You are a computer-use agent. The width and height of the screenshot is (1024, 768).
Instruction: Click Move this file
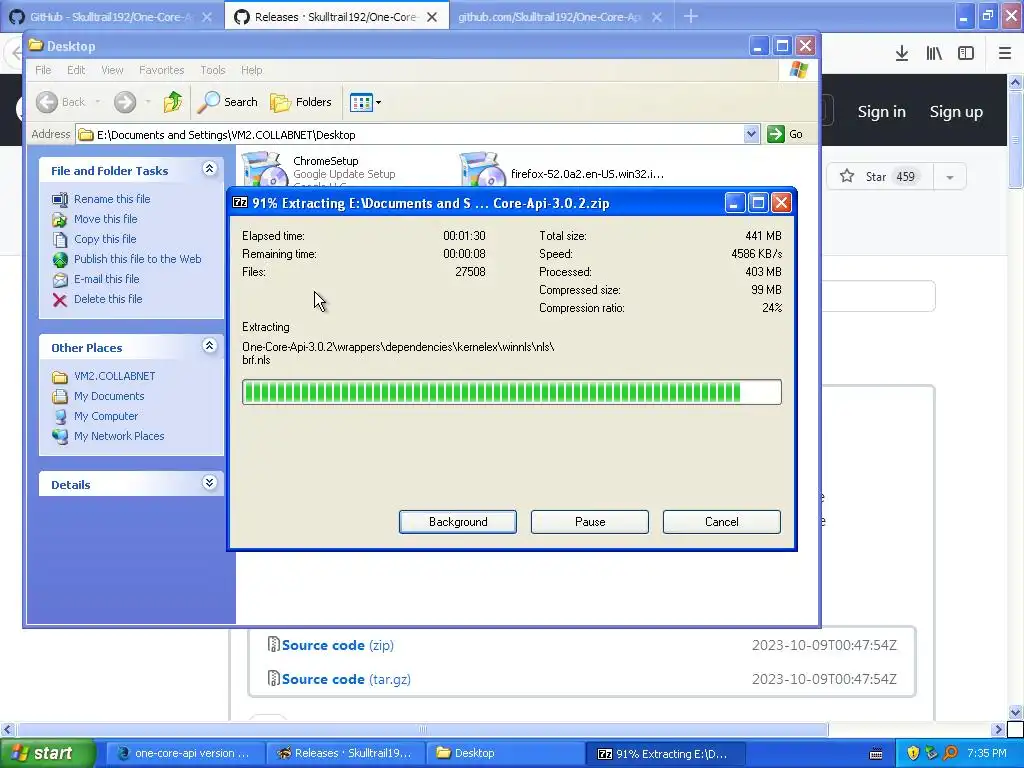click(105, 219)
